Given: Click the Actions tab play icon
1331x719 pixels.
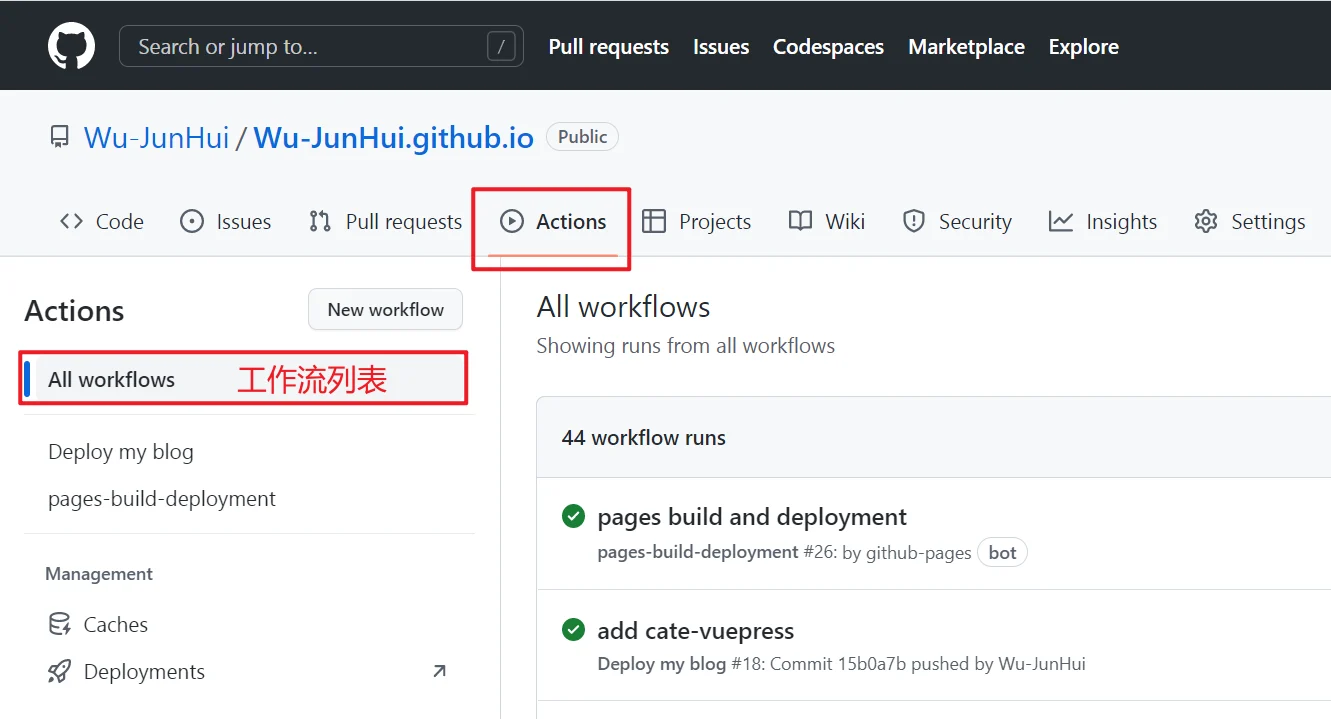Looking at the screenshot, I should [512, 221].
